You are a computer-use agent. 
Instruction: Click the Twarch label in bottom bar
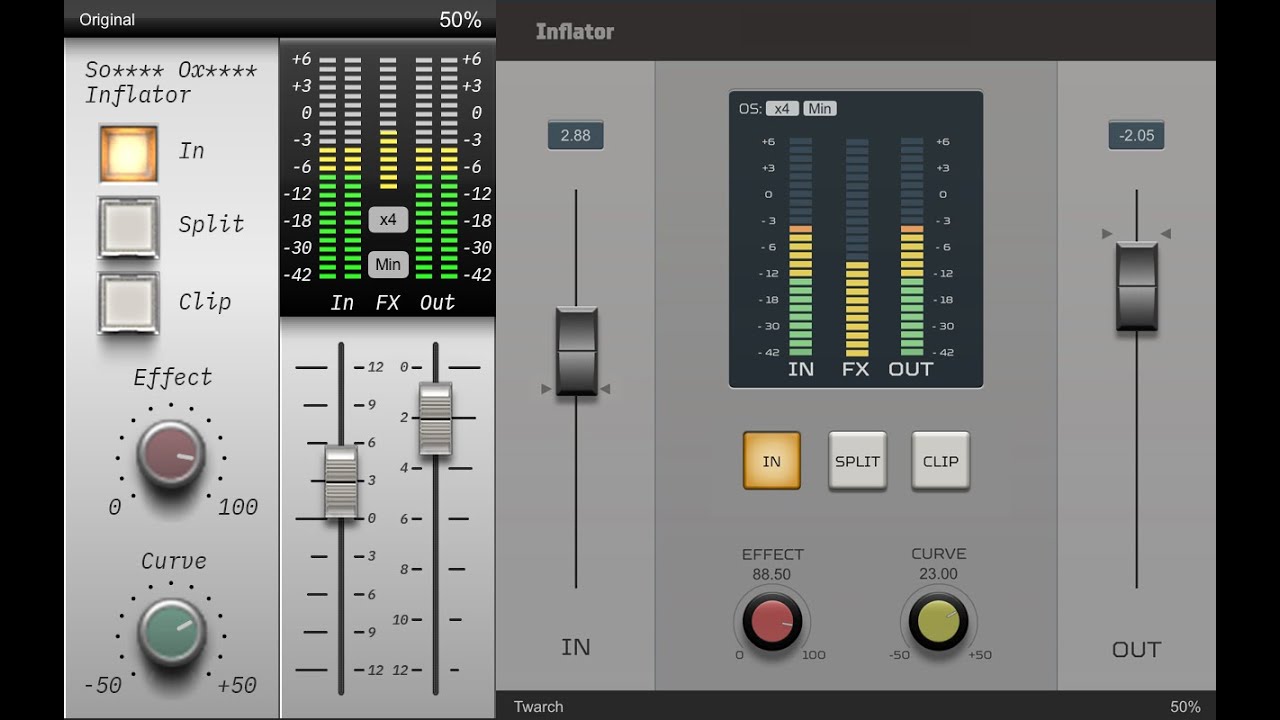539,707
